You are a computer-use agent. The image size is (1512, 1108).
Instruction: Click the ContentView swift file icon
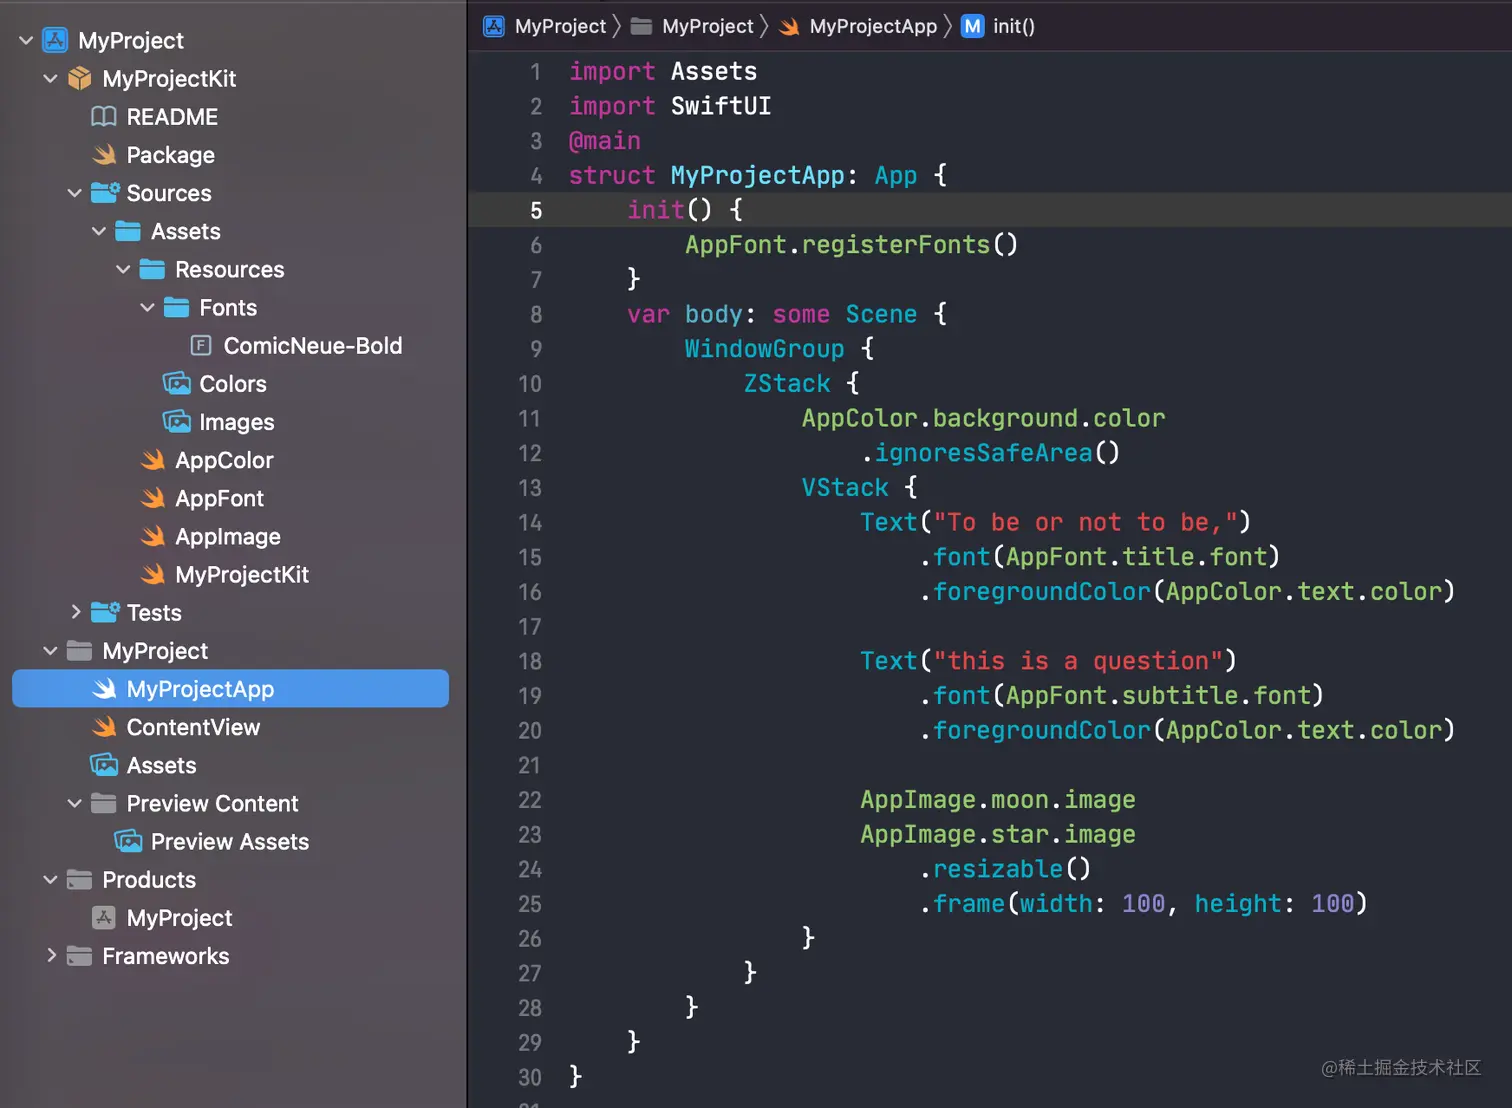point(104,727)
